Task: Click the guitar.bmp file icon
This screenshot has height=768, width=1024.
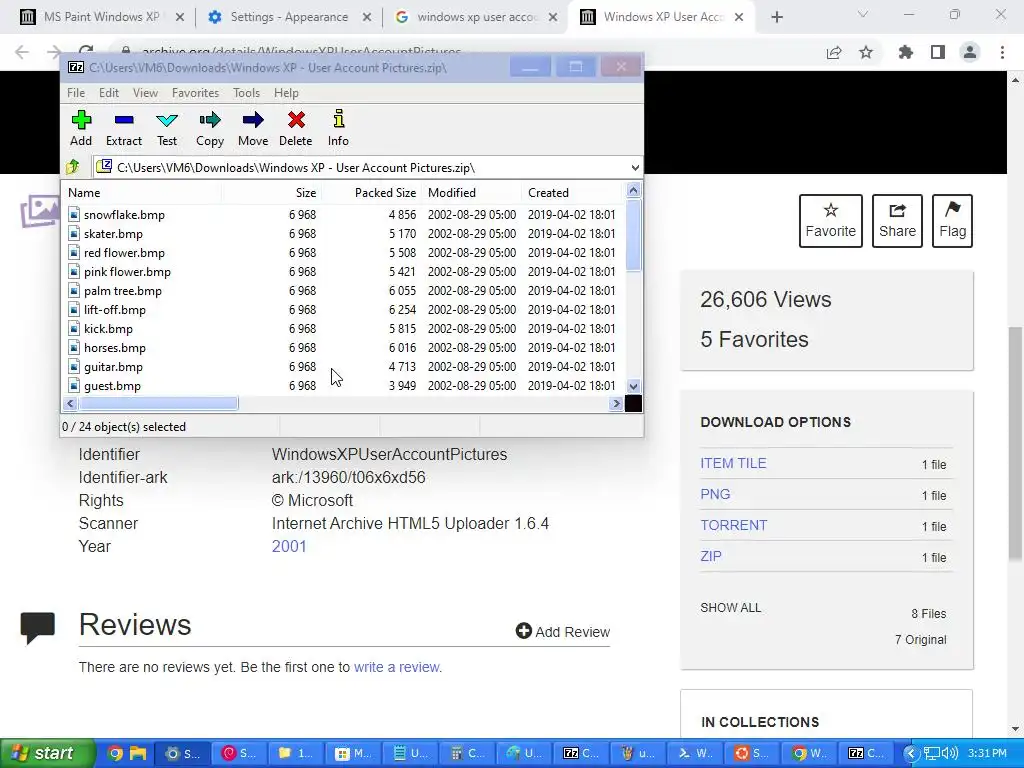Action: (x=74, y=366)
